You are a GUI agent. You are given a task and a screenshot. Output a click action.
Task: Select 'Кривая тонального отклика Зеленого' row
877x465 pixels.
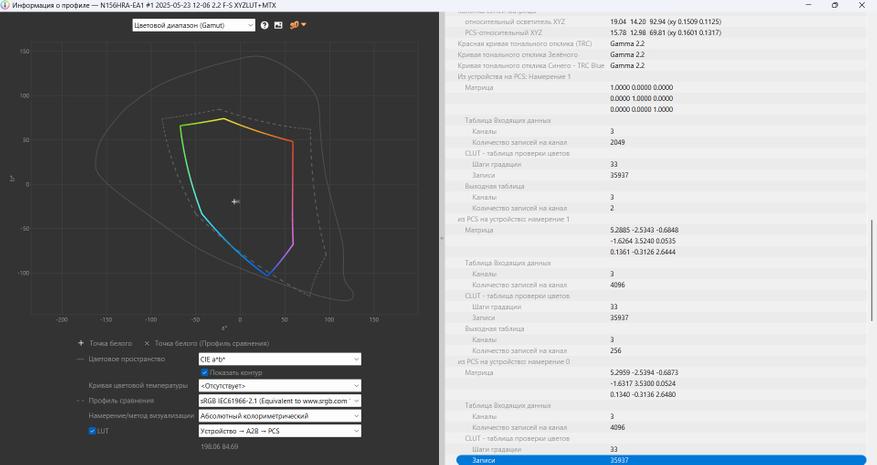tap(661, 55)
